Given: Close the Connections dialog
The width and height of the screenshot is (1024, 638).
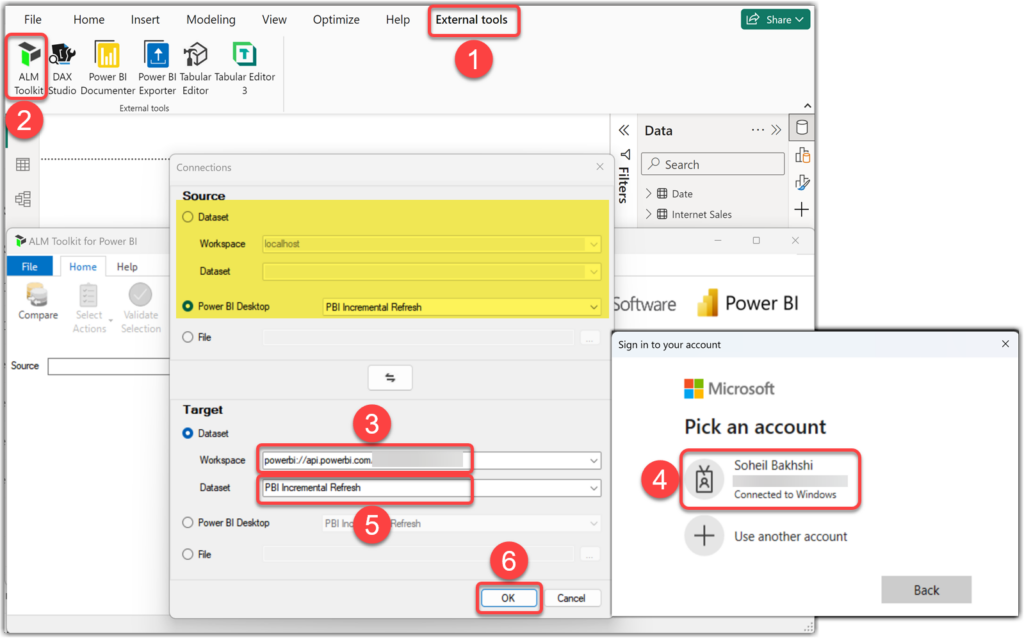Looking at the screenshot, I should (x=600, y=167).
